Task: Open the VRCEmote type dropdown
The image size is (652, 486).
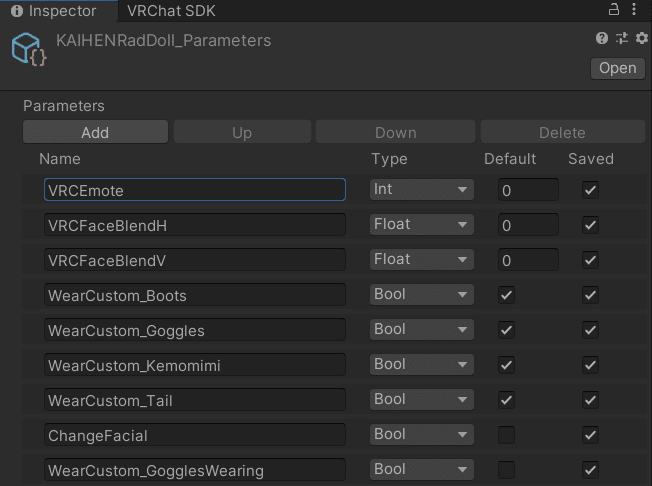Action: [x=422, y=190]
